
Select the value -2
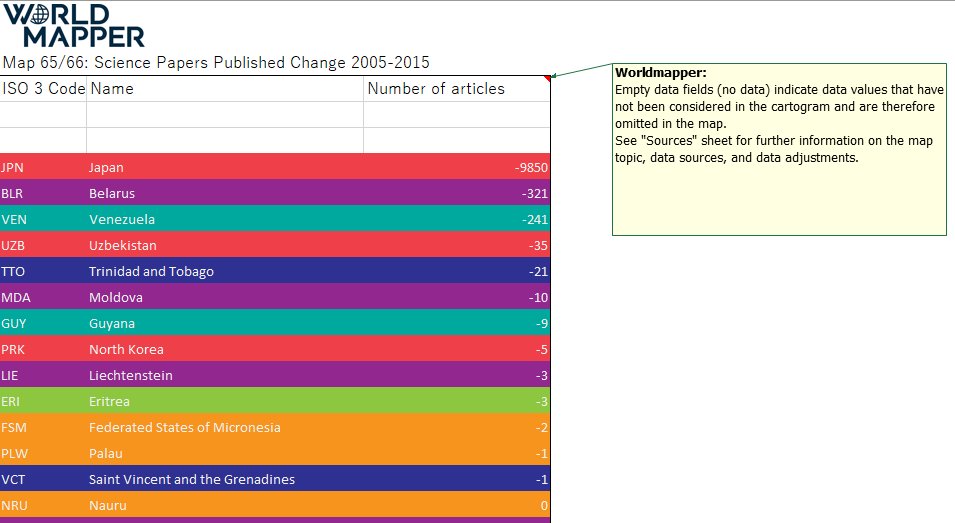[x=457, y=427]
